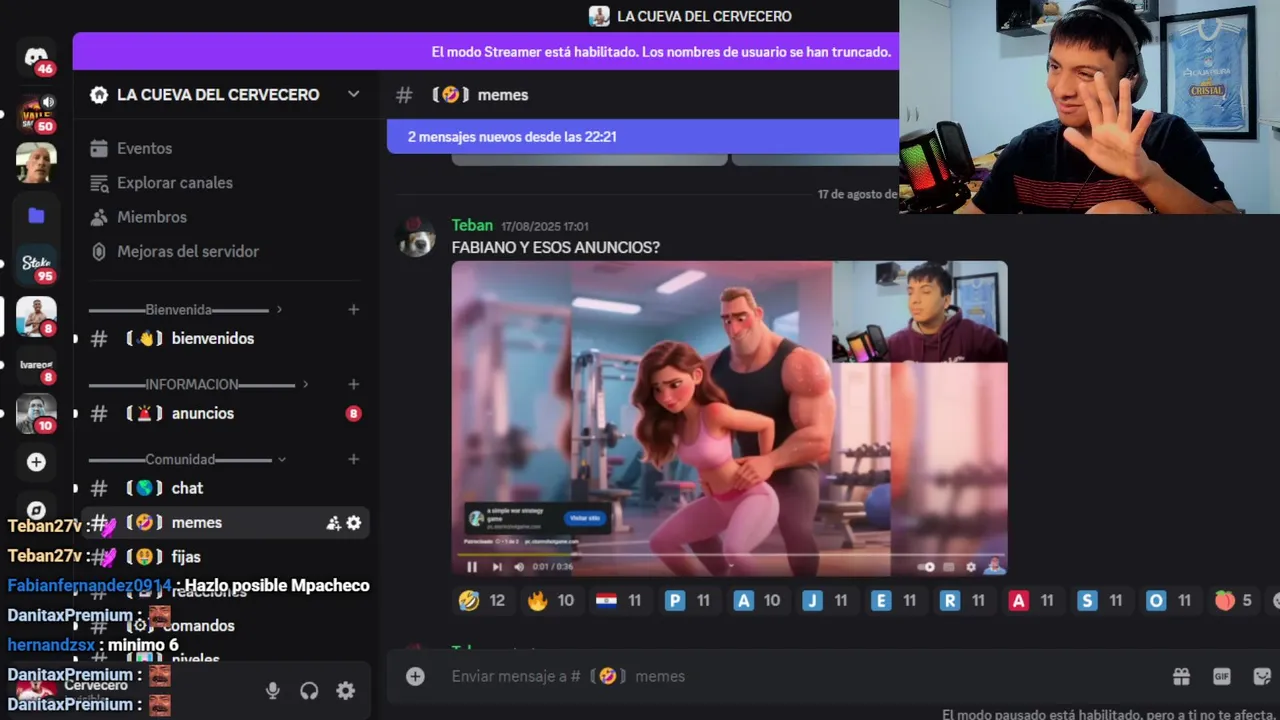Create channel in Comunidad category
Viewport: 1280px width, 720px height.
coord(353,459)
